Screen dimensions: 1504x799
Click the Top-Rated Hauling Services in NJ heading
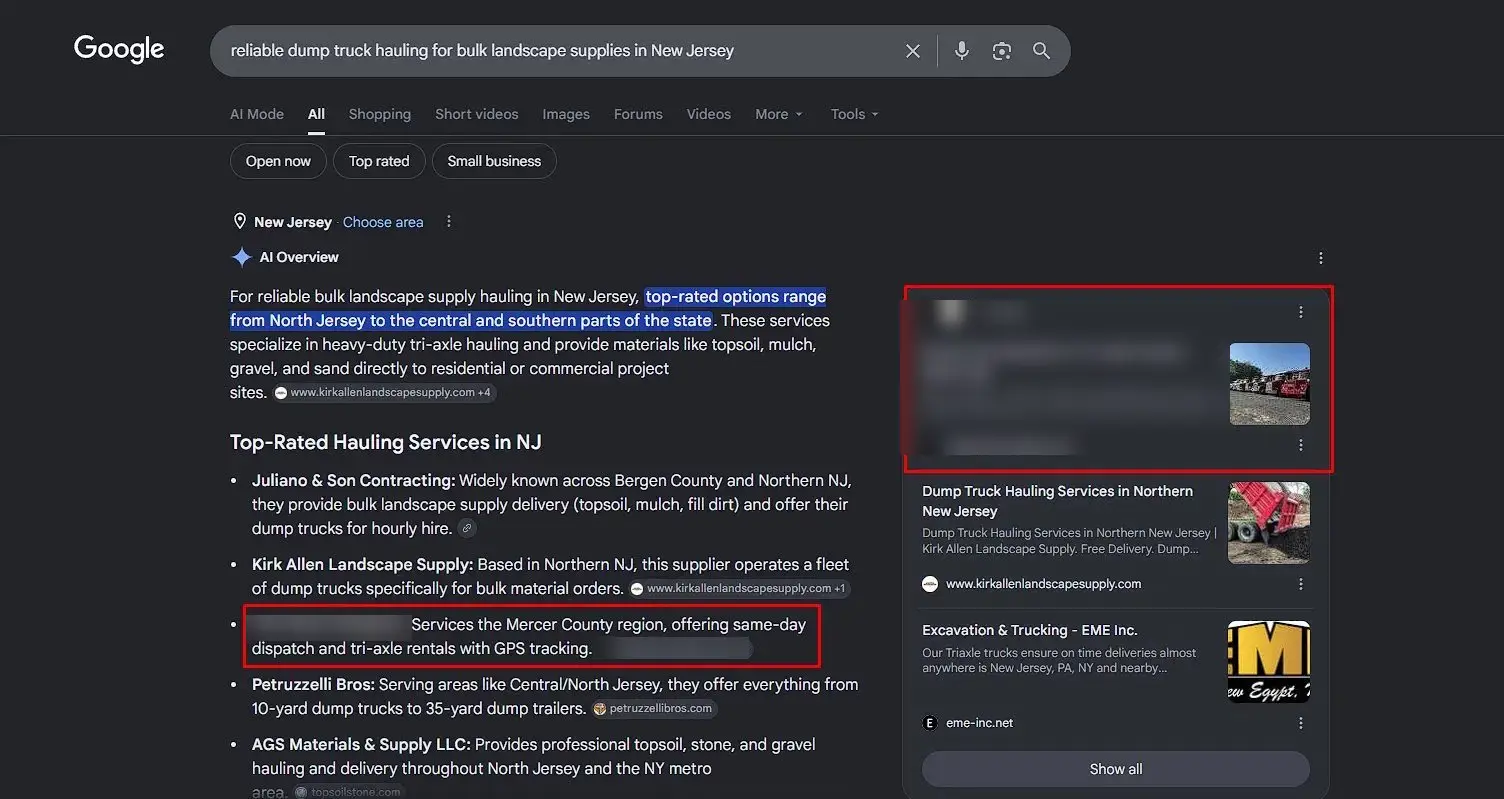[386, 442]
